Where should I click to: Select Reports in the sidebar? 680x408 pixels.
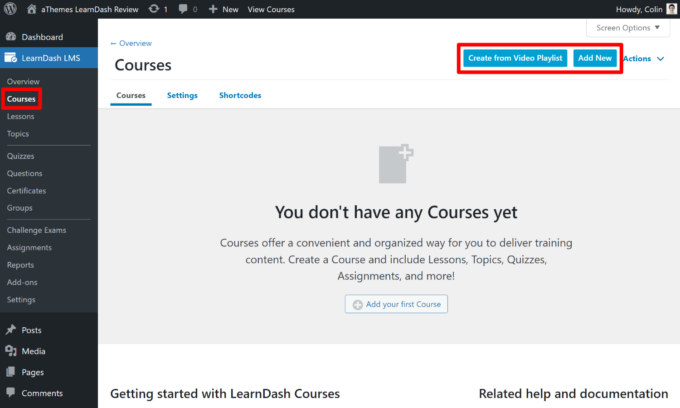pyautogui.click(x=20, y=265)
